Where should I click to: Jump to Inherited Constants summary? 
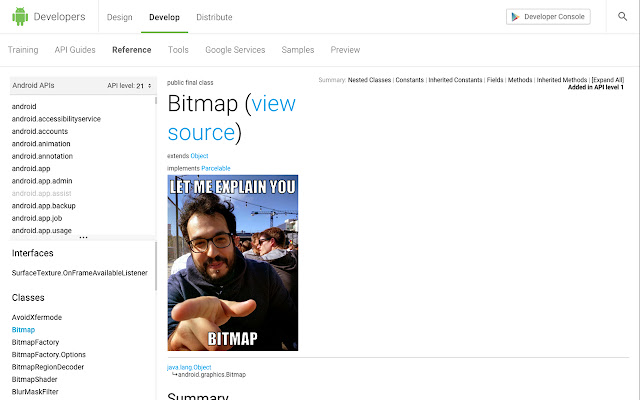(x=455, y=80)
